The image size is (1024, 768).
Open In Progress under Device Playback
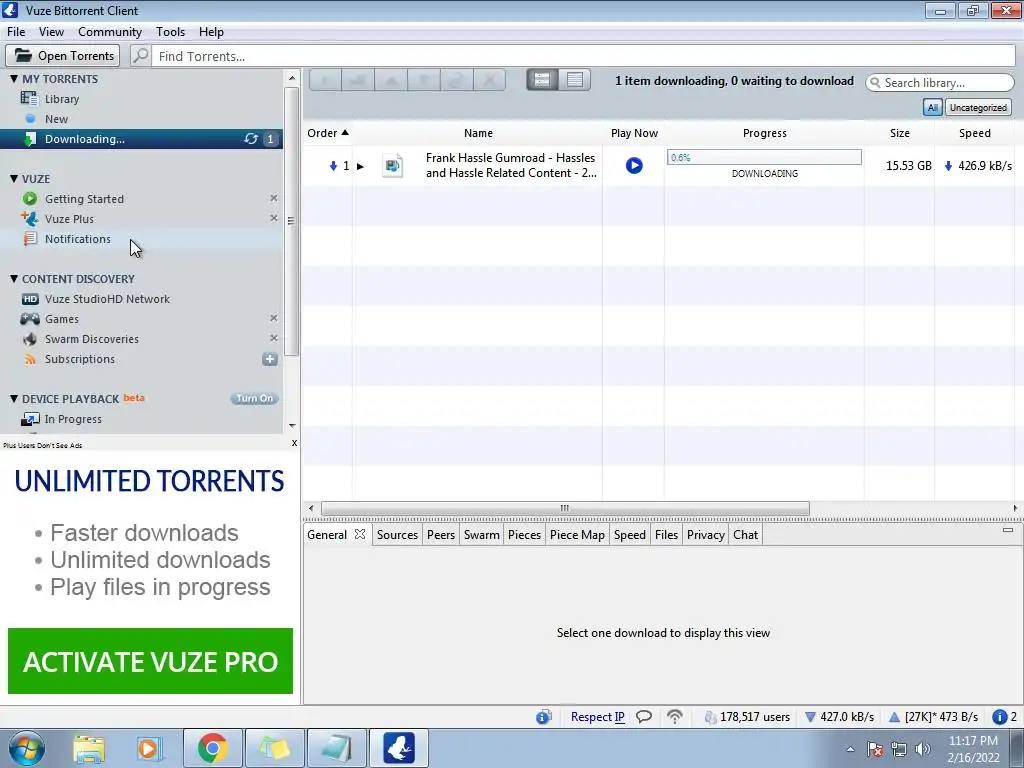click(x=72, y=419)
